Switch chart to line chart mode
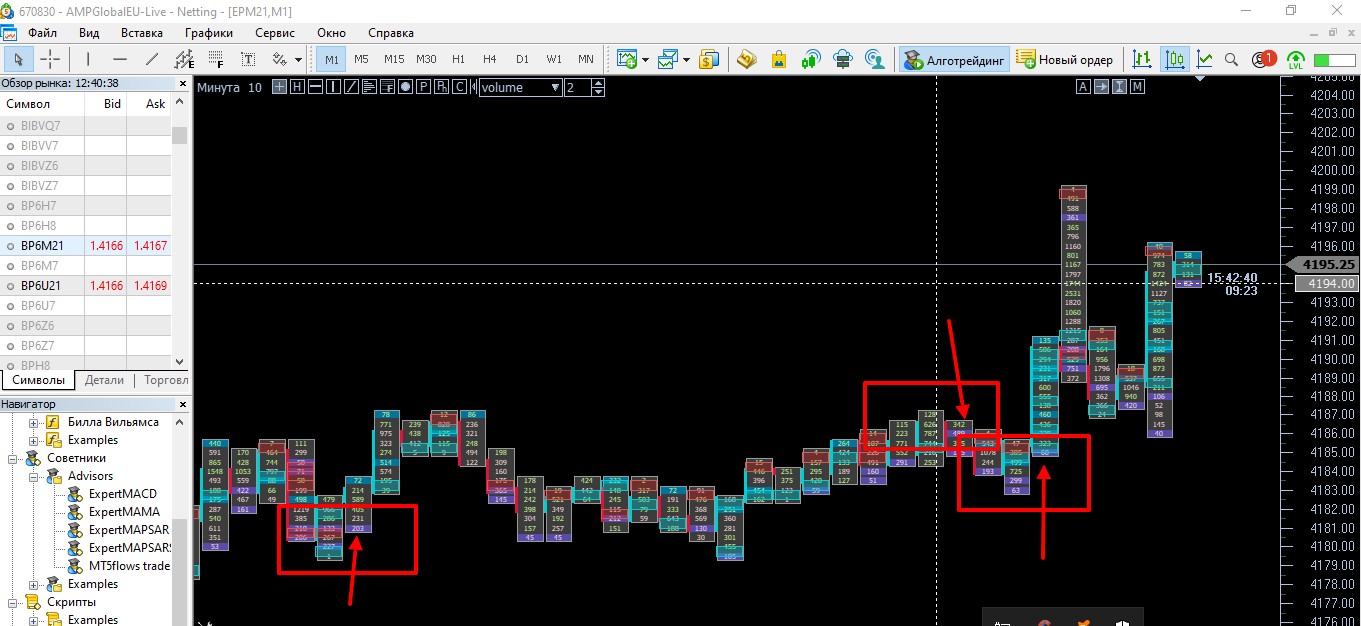Image resolution: width=1361 pixels, height=626 pixels. [1205, 59]
